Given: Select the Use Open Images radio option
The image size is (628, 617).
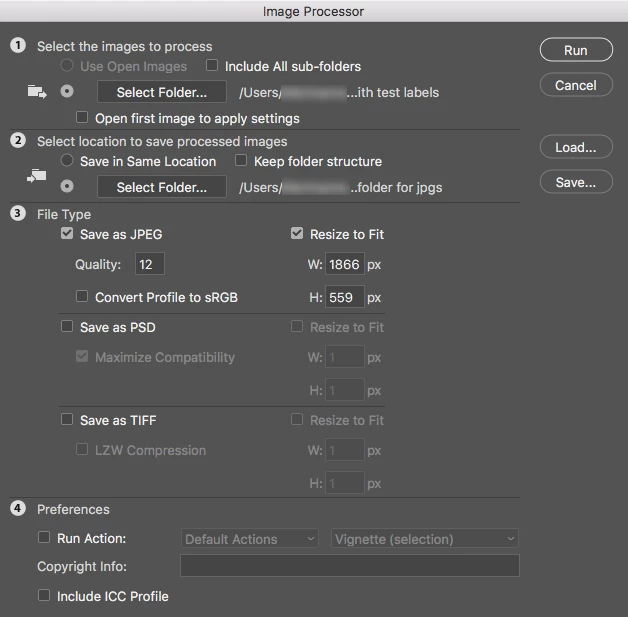Looking at the screenshot, I should 67,65.
